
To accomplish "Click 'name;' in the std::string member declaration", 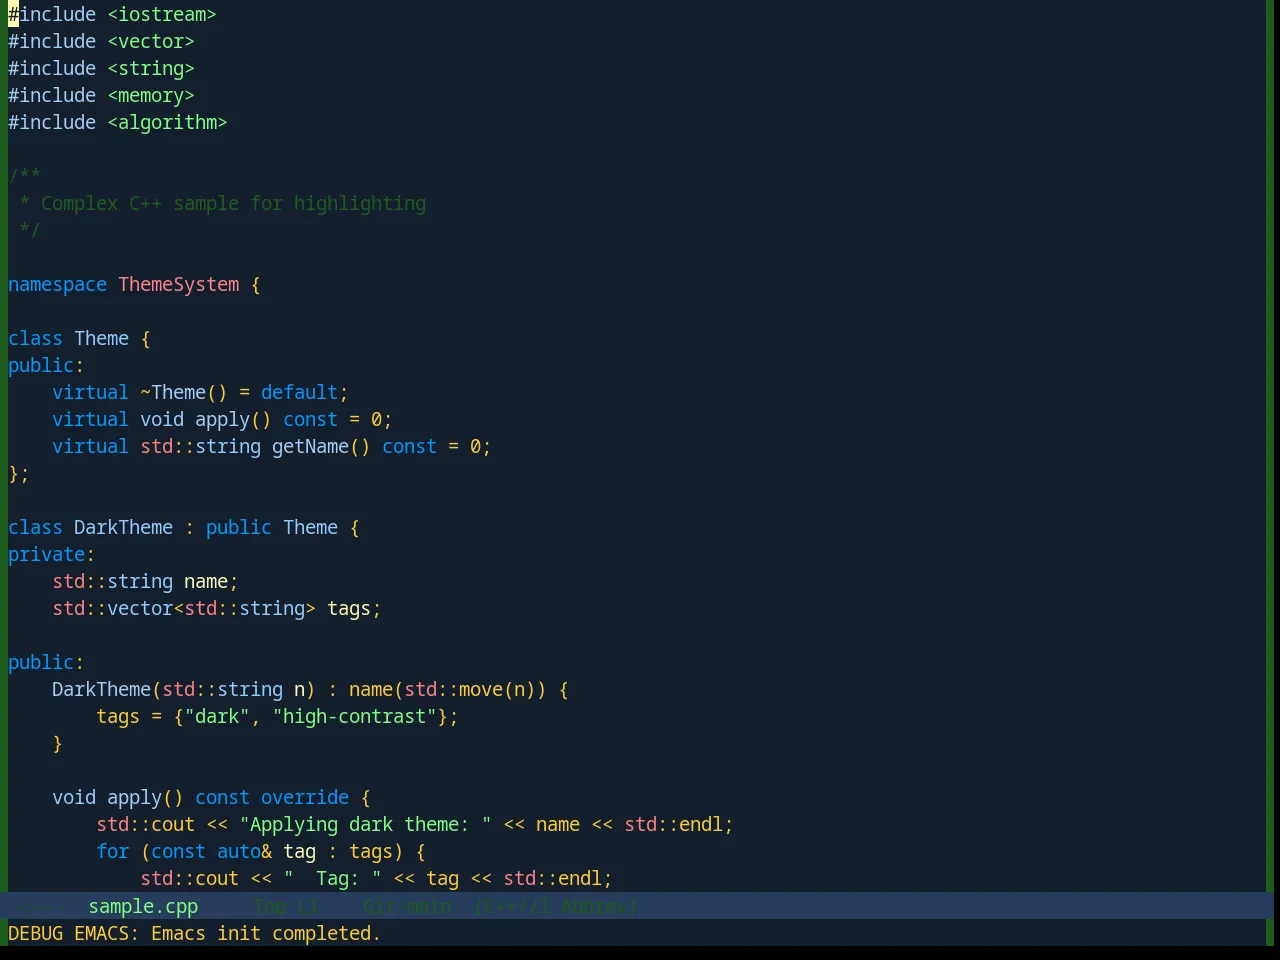I will pyautogui.click(x=211, y=581).
